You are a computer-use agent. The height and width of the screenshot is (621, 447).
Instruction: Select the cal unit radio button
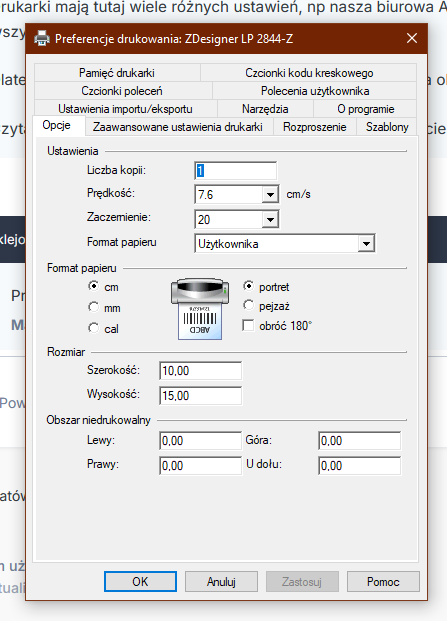click(93, 328)
